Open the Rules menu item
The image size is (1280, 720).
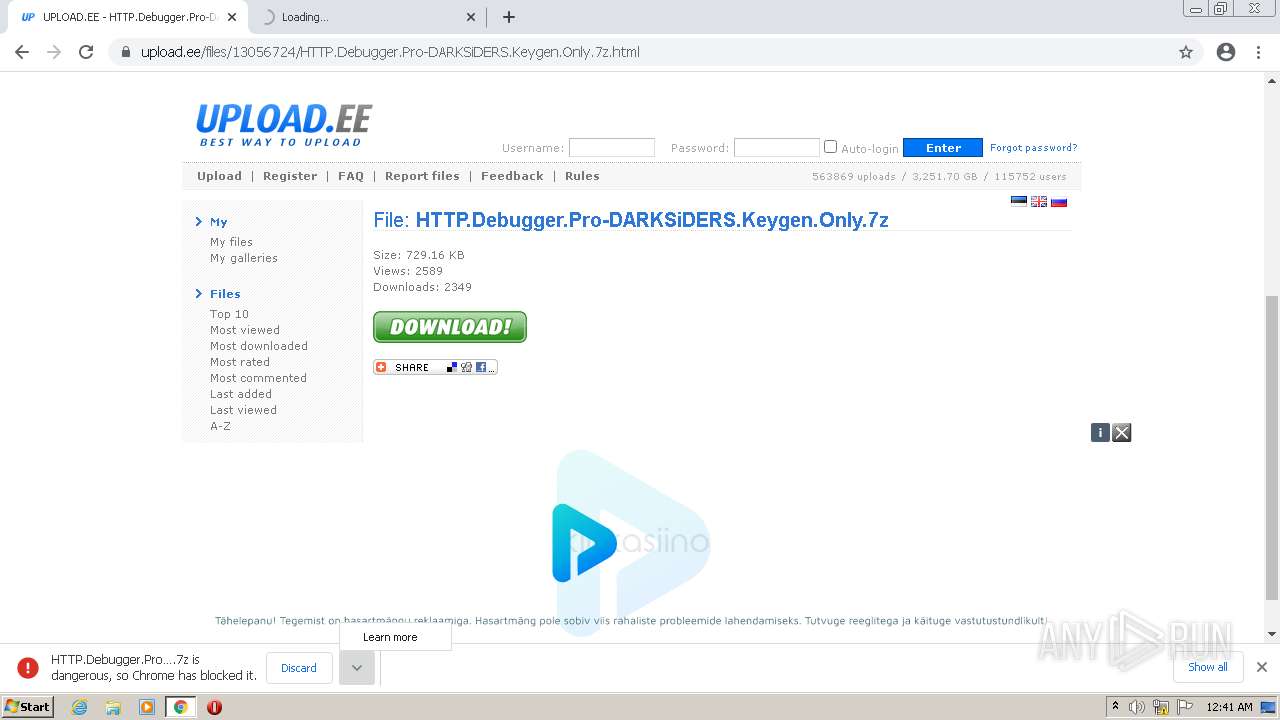click(x=582, y=176)
